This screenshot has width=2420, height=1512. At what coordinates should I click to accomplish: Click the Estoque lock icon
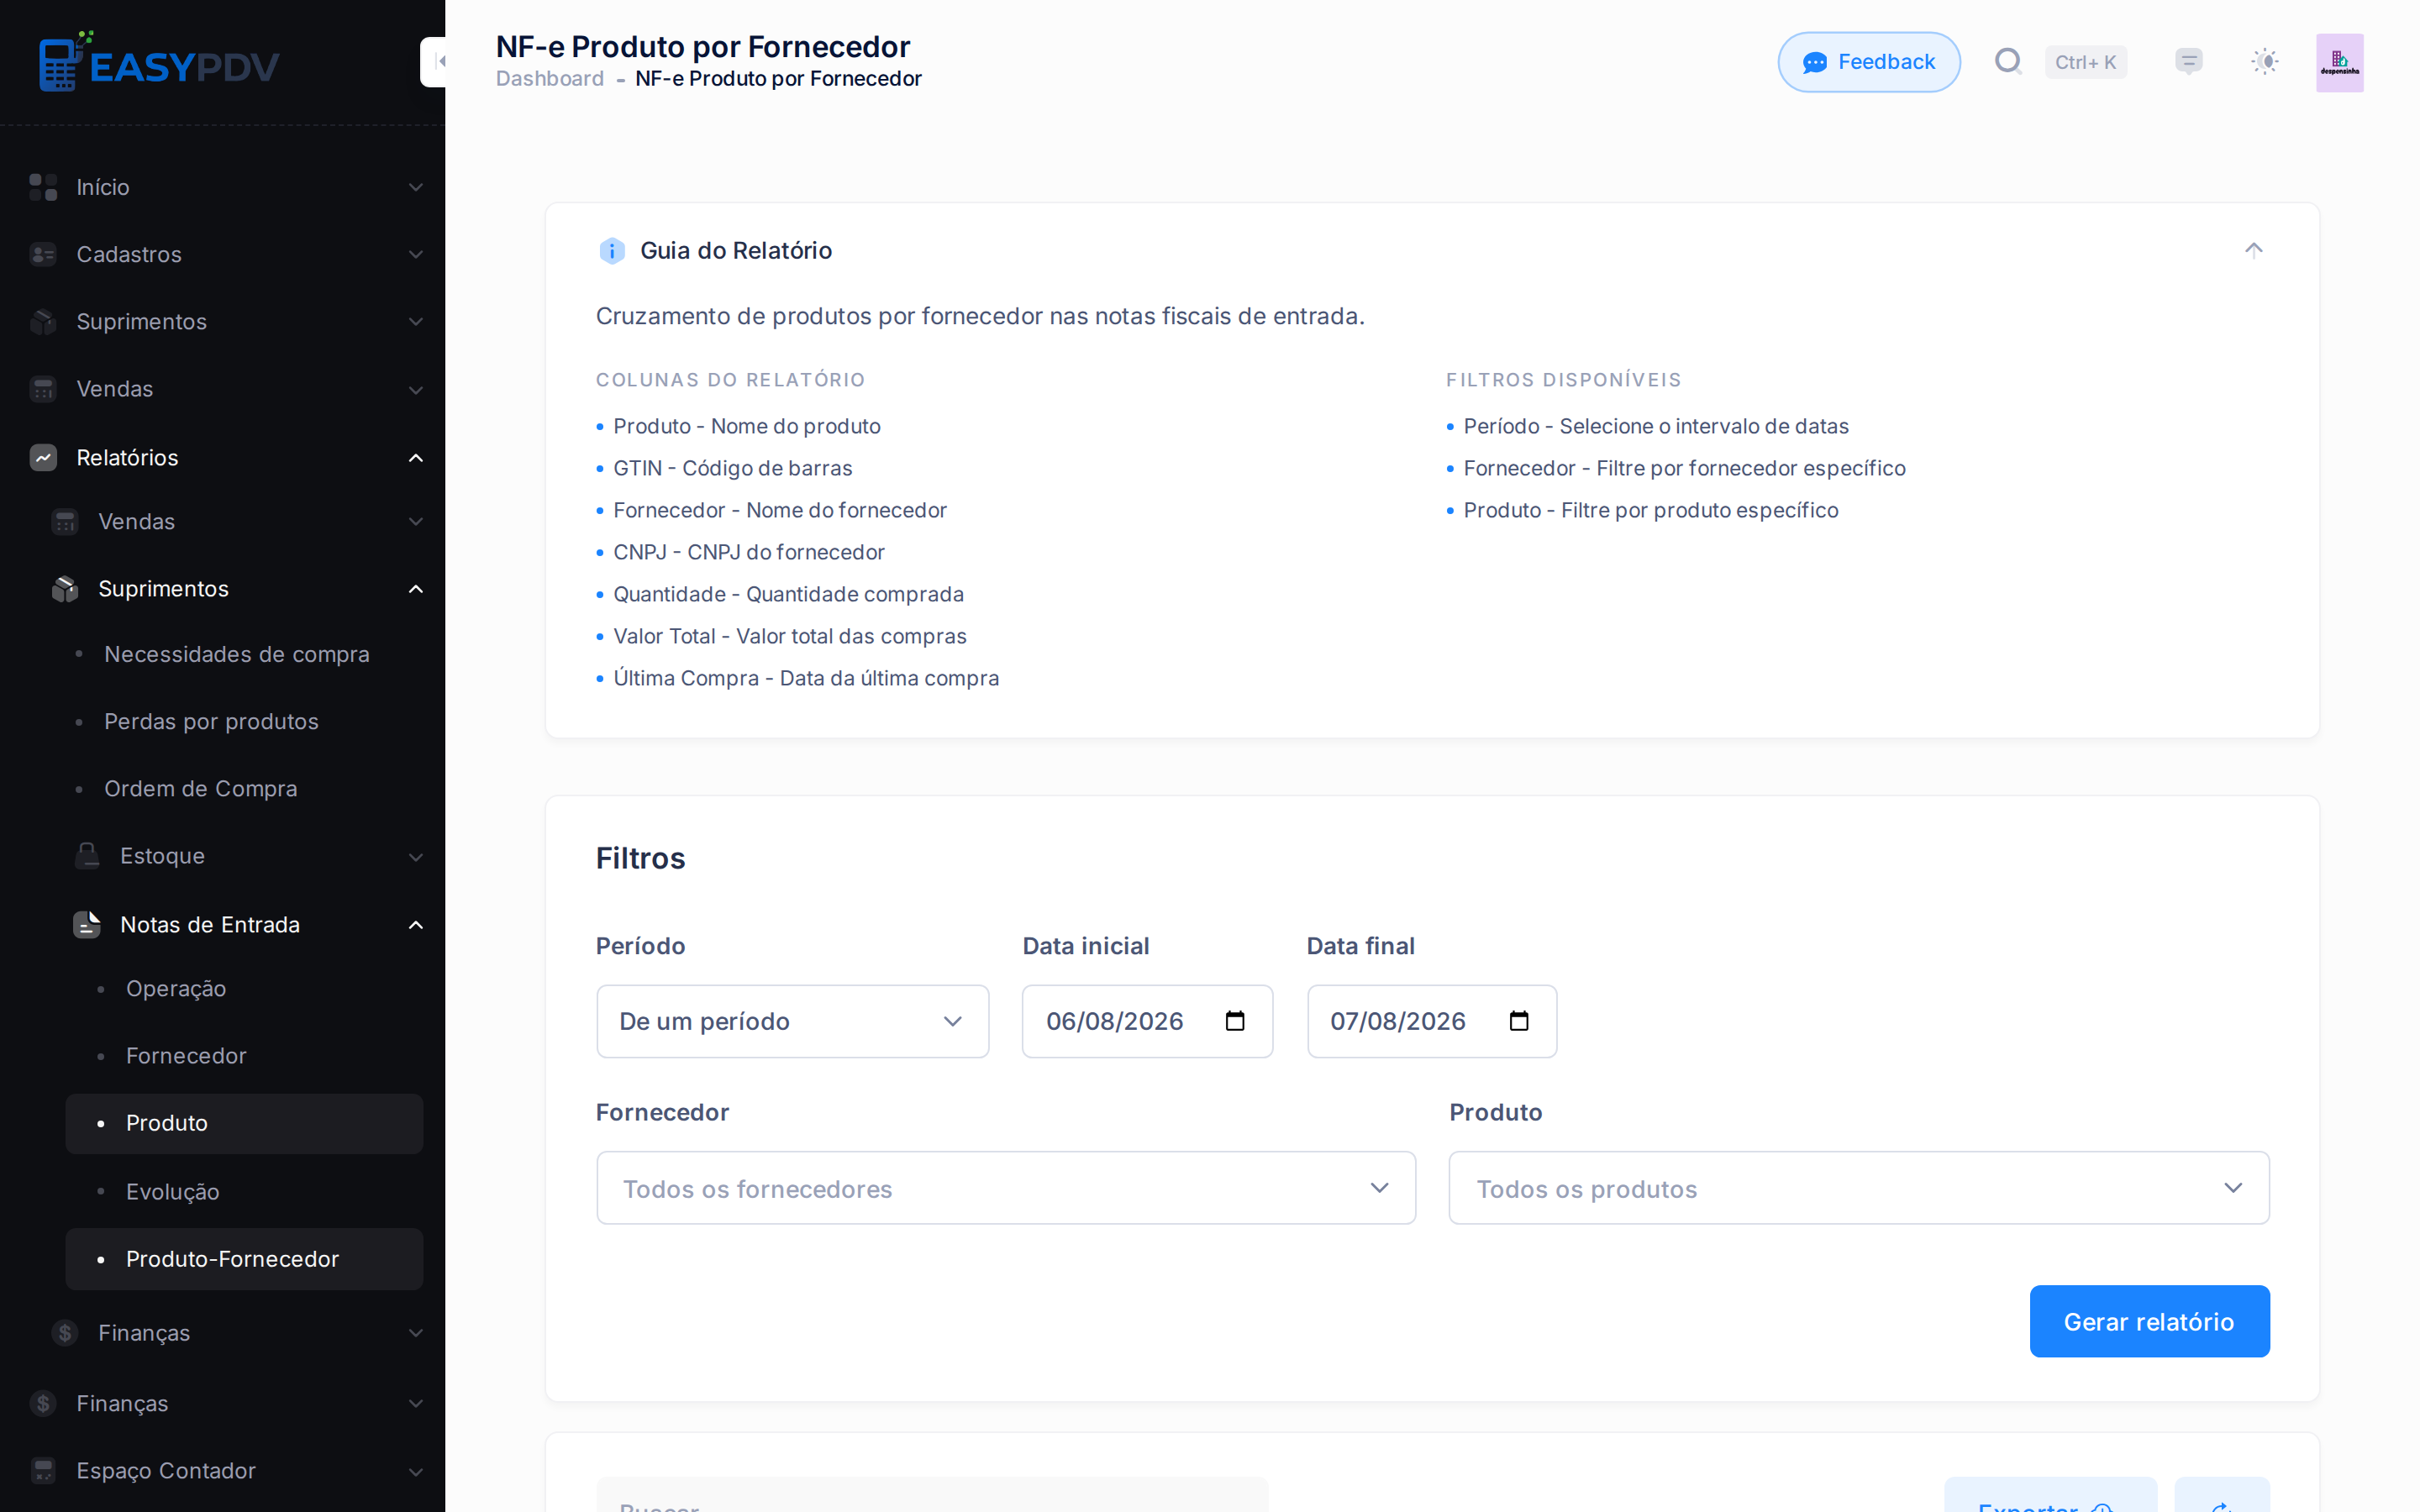[x=87, y=856]
